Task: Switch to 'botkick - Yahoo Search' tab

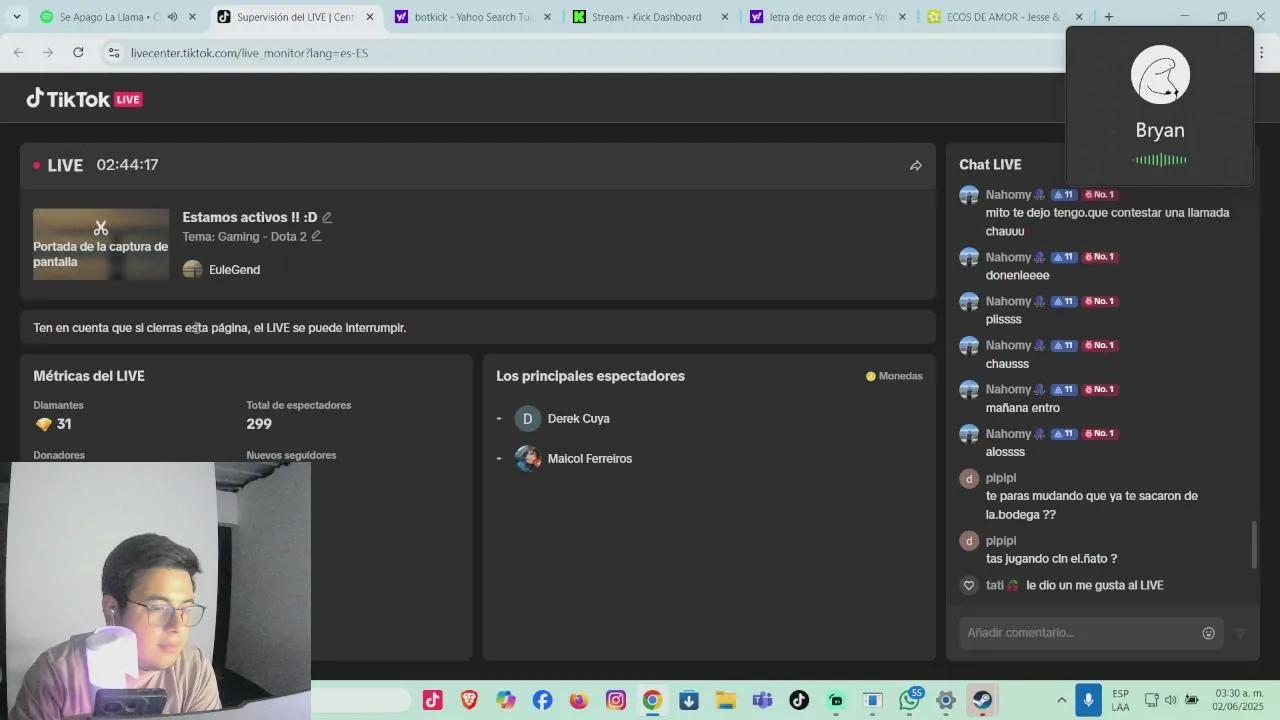Action: point(470,17)
